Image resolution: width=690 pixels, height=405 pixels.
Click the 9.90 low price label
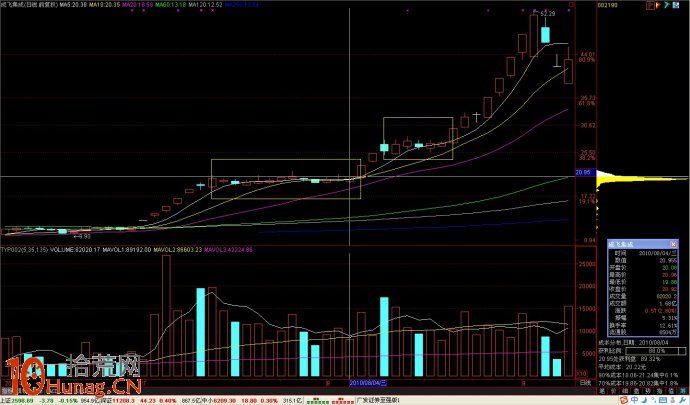pyautogui.click(x=84, y=237)
